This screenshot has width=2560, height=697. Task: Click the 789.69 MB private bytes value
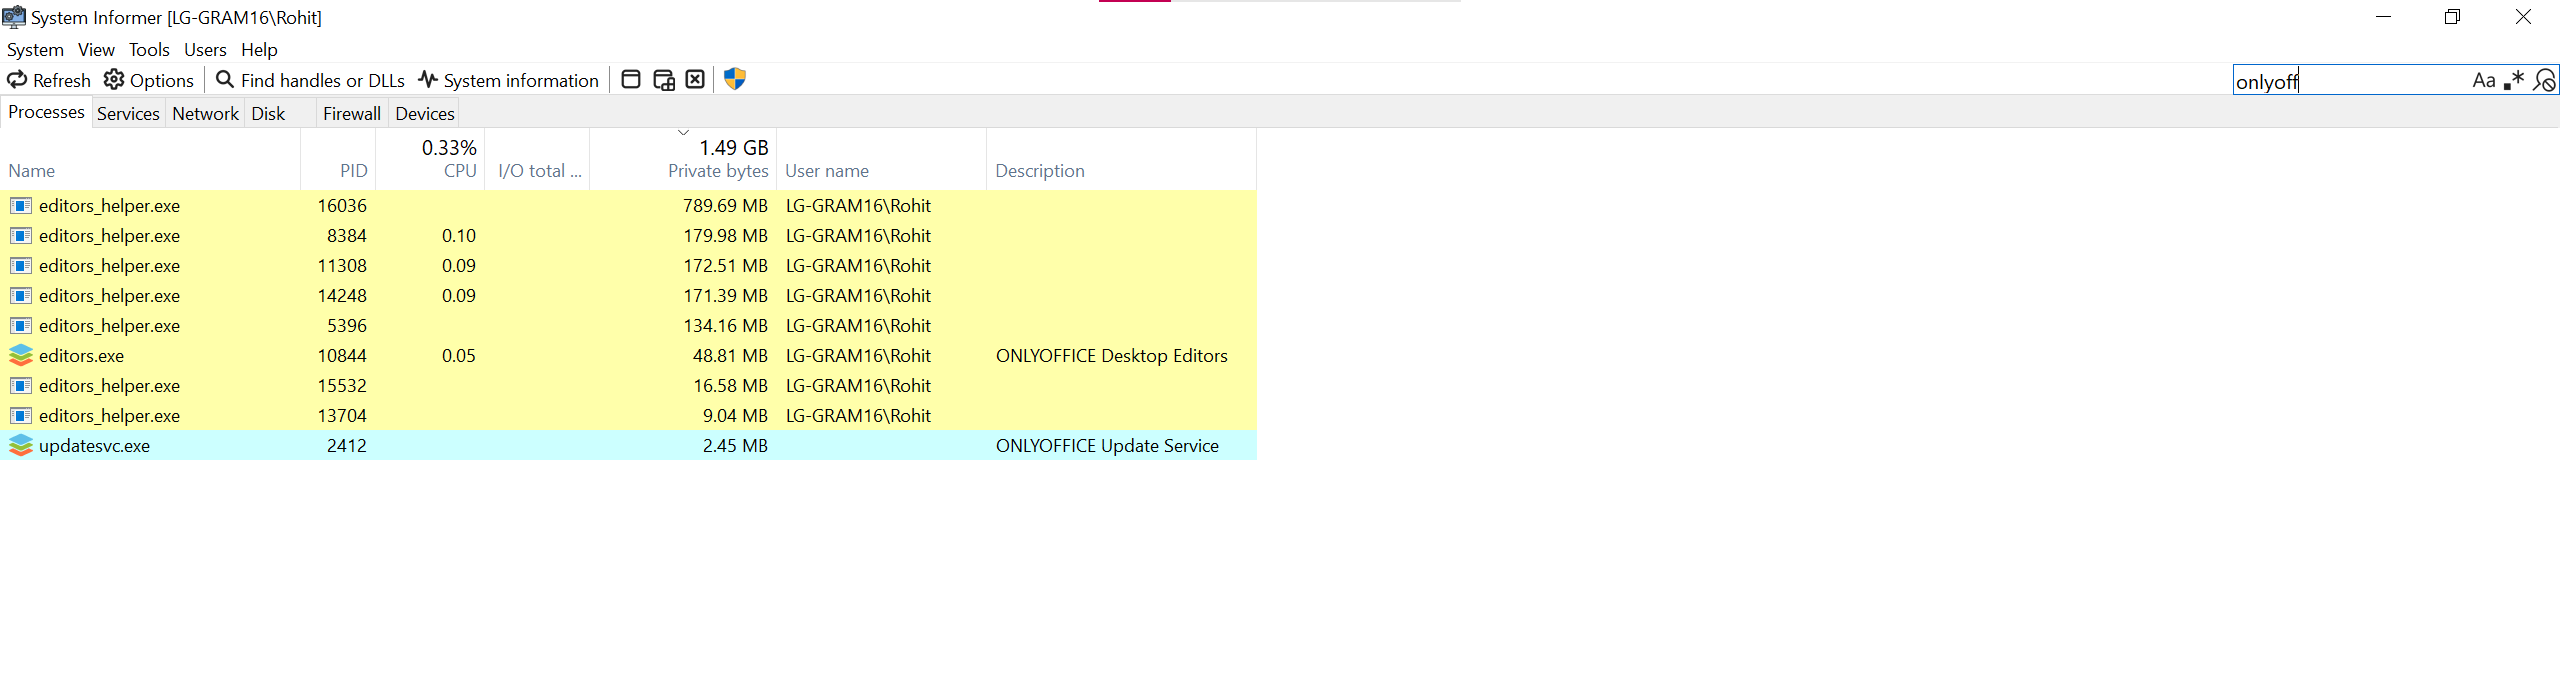pos(726,206)
